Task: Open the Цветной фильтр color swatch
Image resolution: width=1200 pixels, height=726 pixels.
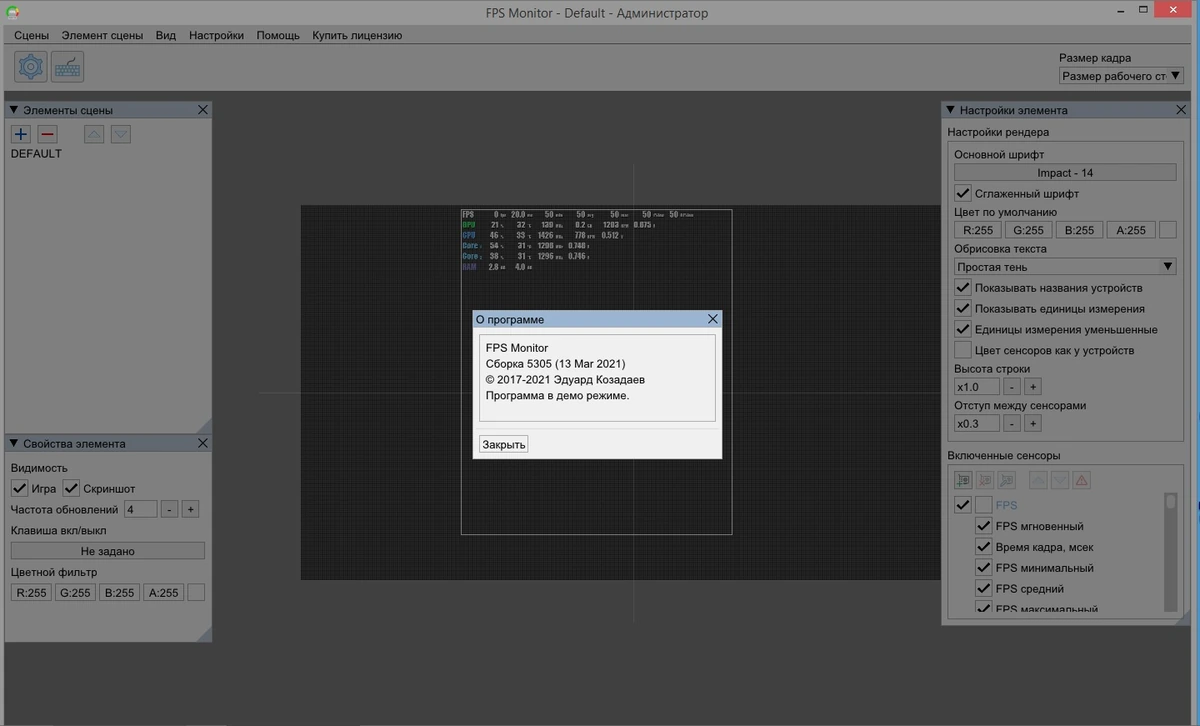Action: point(196,592)
